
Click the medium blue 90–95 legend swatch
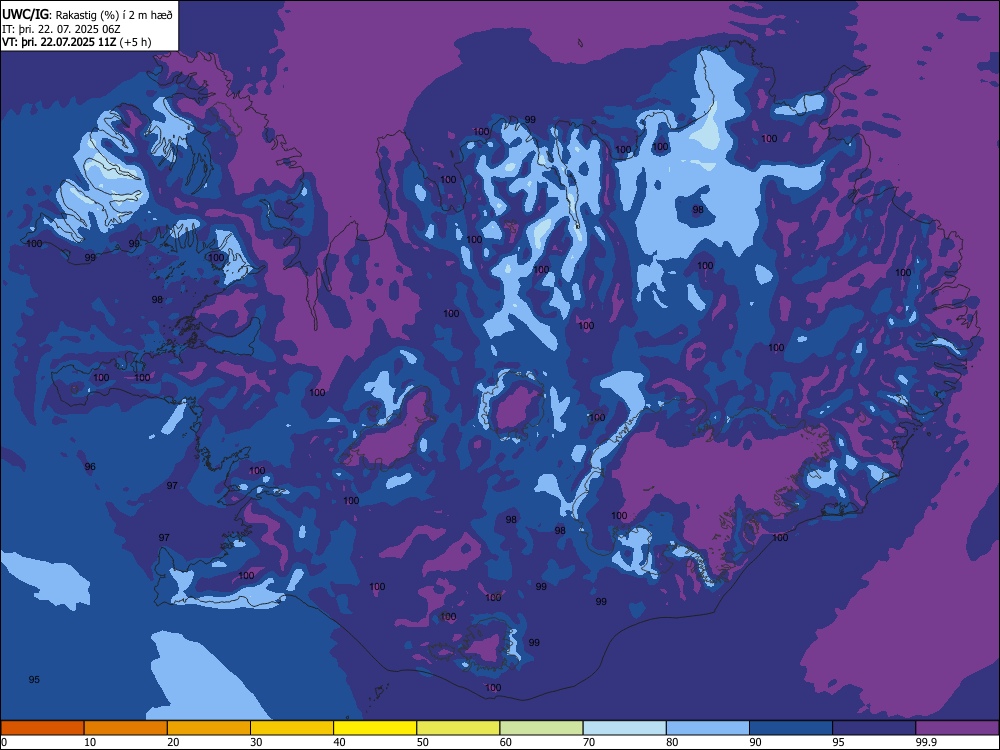[791, 728]
